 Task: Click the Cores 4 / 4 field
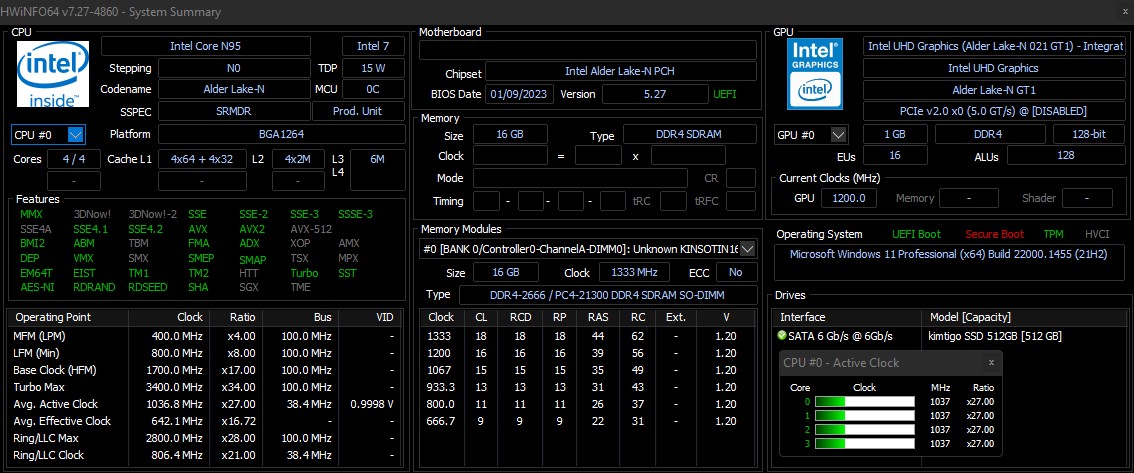tap(74, 159)
